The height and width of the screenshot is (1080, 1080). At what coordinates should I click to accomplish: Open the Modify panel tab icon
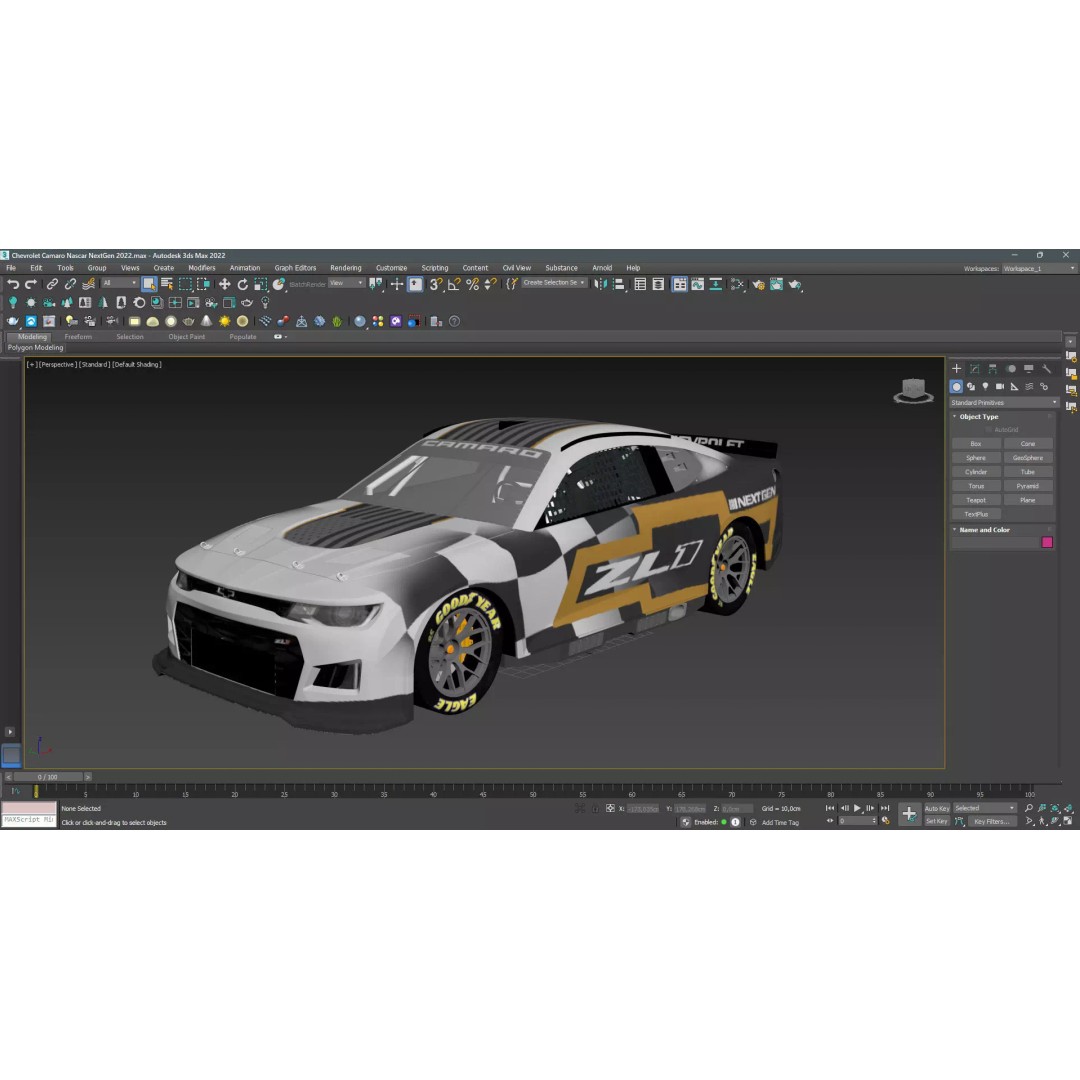(x=975, y=369)
